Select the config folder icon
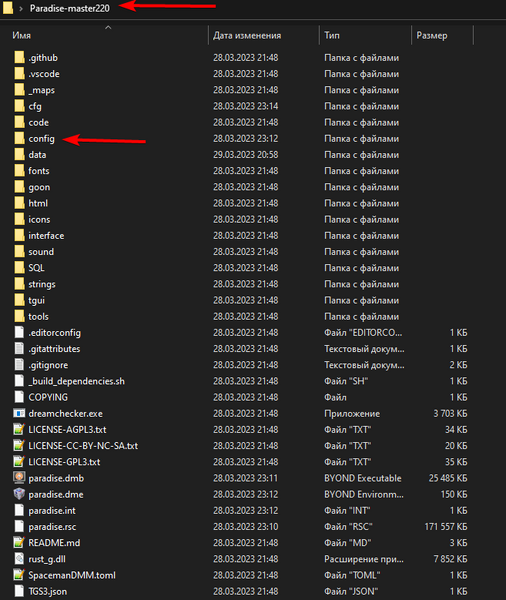This screenshot has width=506, height=600. tap(20, 138)
